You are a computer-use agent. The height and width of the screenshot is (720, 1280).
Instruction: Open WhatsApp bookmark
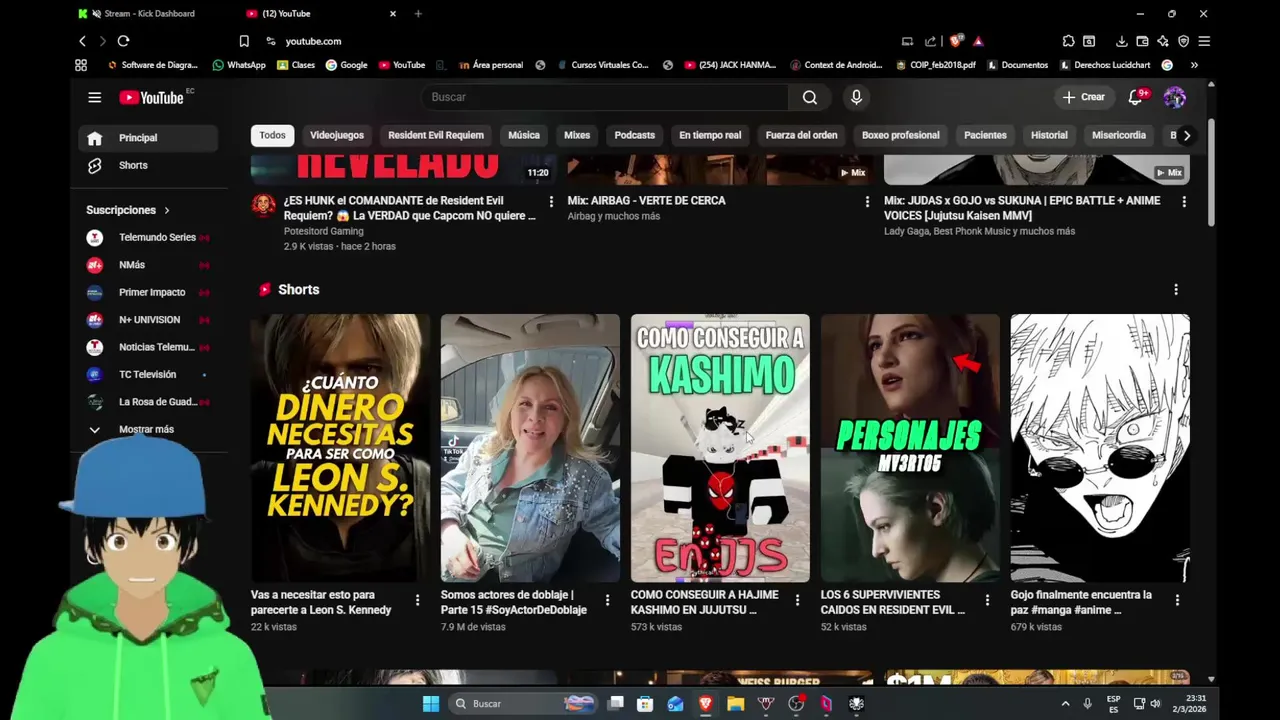[x=239, y=65]
